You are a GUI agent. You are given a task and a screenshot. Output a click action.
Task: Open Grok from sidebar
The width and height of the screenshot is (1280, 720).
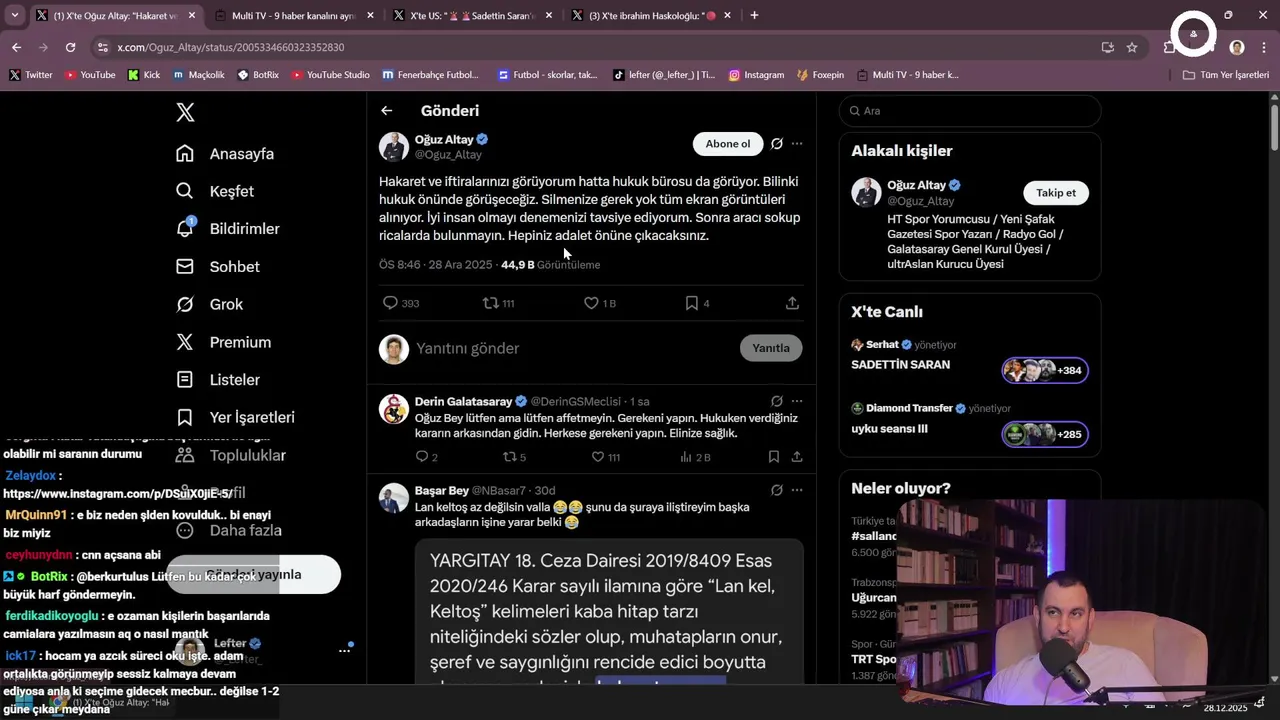pos(185,304)
